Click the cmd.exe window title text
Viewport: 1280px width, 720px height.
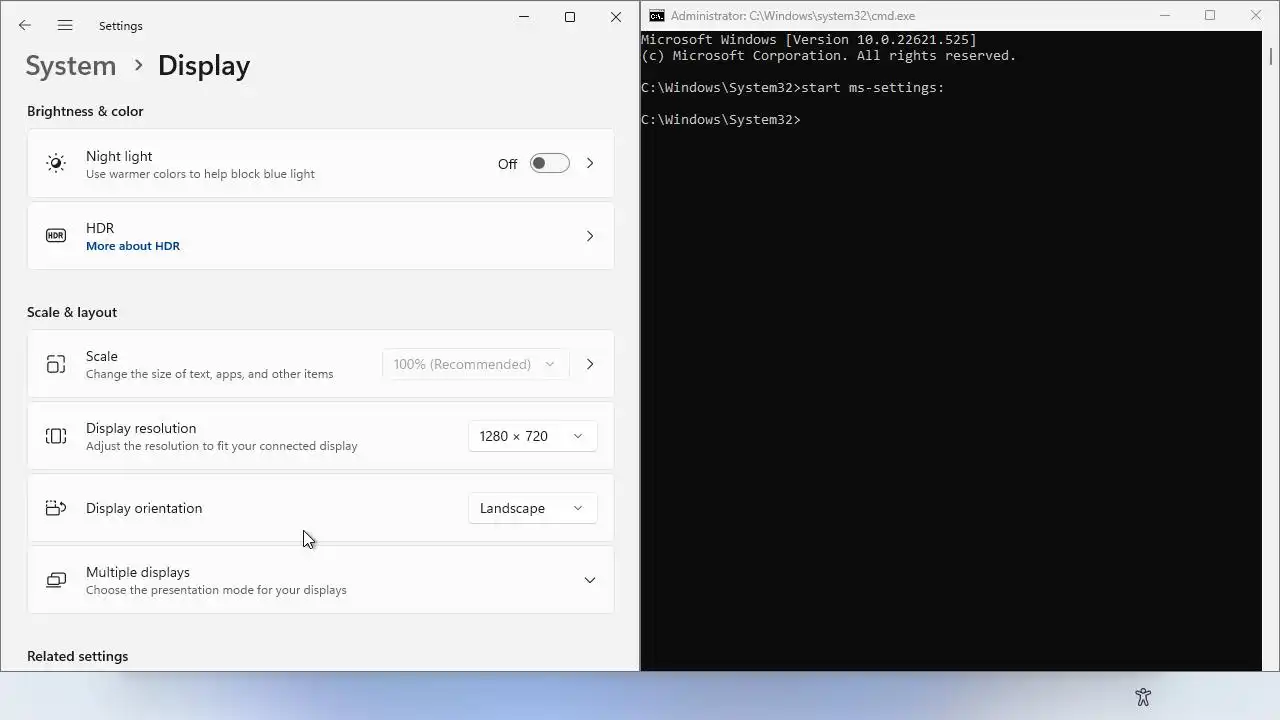tap(793, 16)
